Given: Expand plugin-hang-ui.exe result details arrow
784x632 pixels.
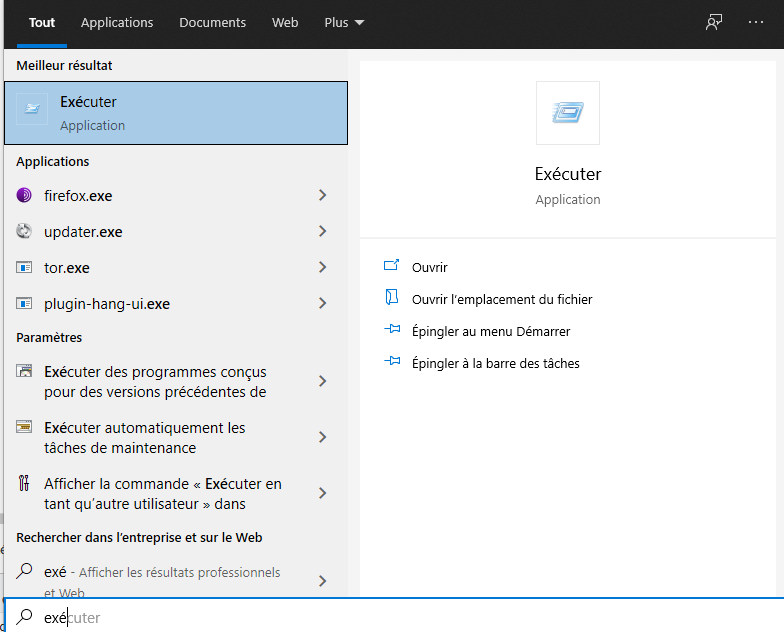Looking at the screenshot, I should (x=322, y=303).
